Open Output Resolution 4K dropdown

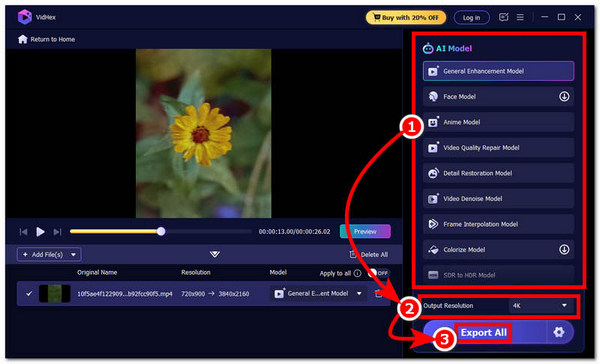click(x=540, y=305)
